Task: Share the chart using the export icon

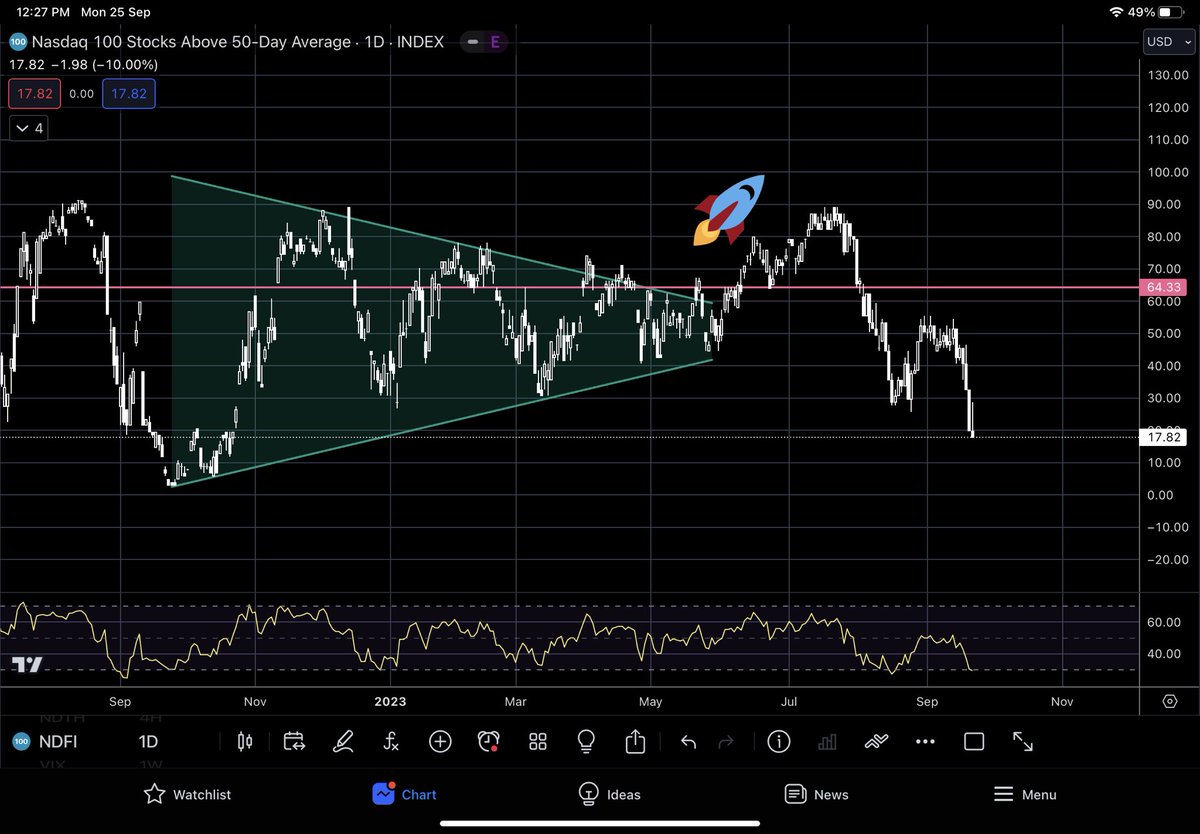Action: [635, 741]
